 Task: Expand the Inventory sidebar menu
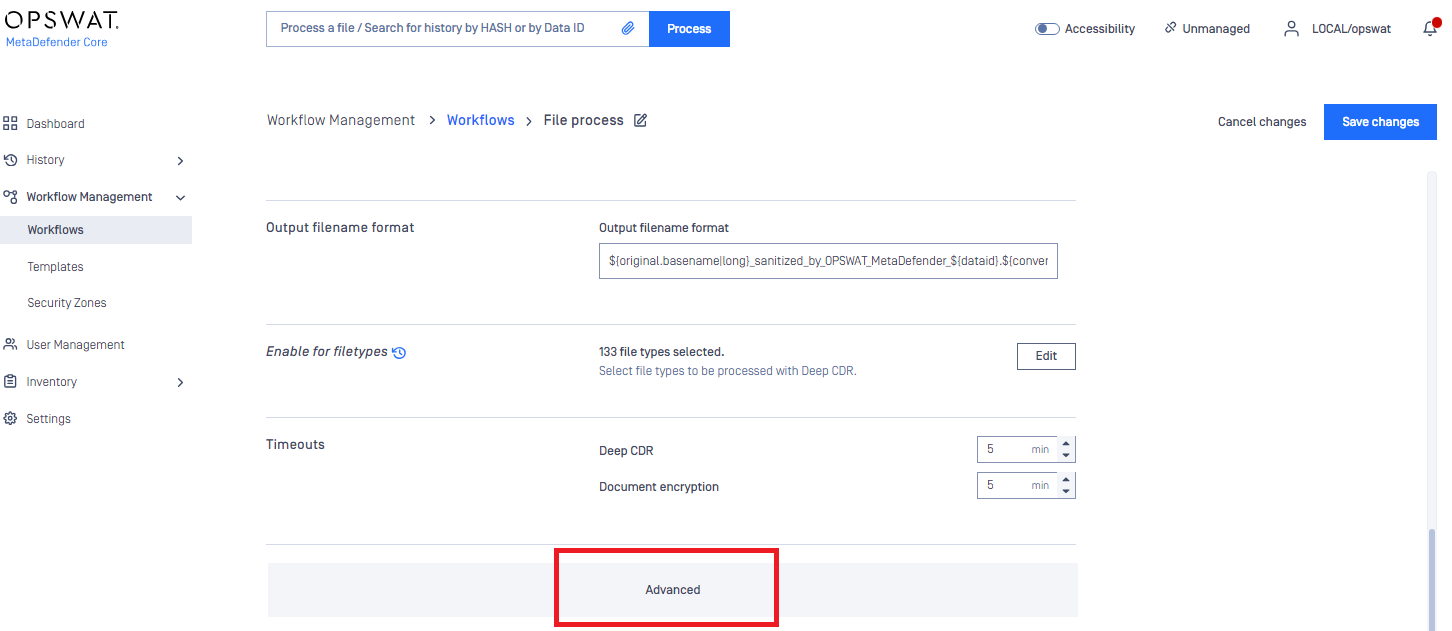[180, 382]
